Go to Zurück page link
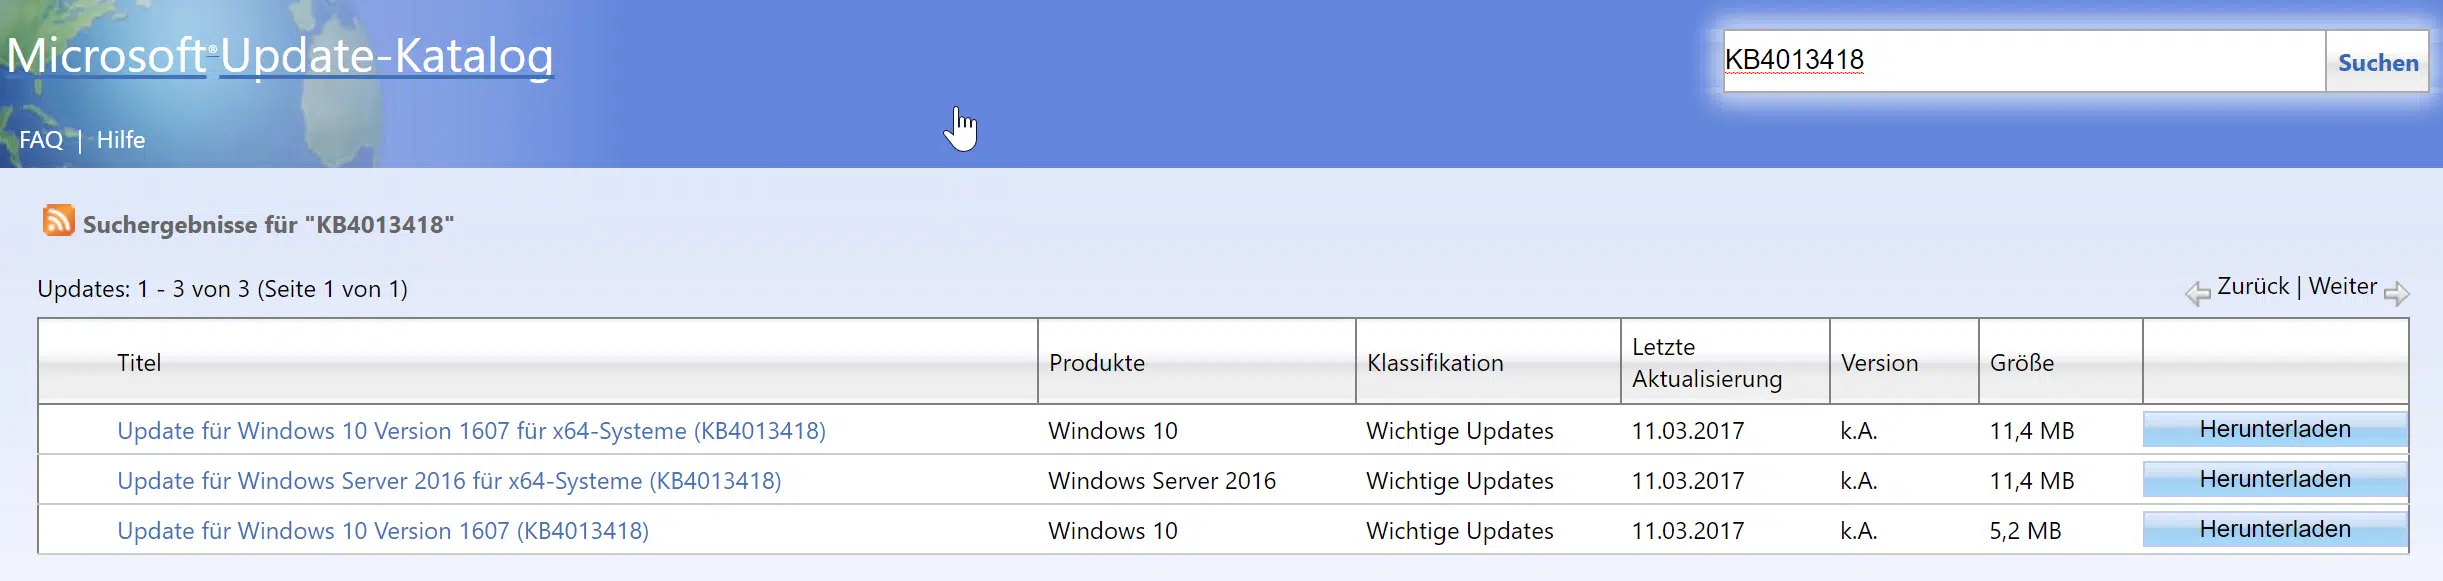Image resolution: width=2443 pixels, height=581 pixels. click(x=2253, y=287)
